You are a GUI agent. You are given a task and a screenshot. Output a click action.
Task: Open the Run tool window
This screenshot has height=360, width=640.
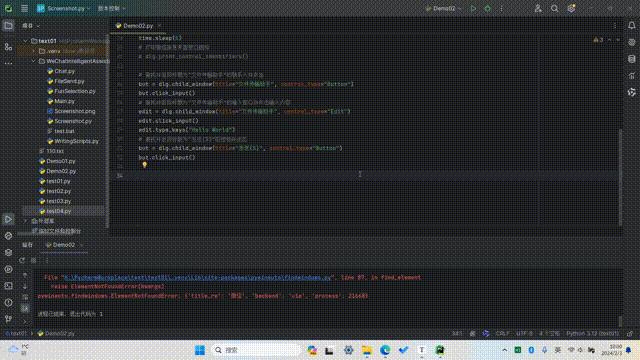[8, 219]
